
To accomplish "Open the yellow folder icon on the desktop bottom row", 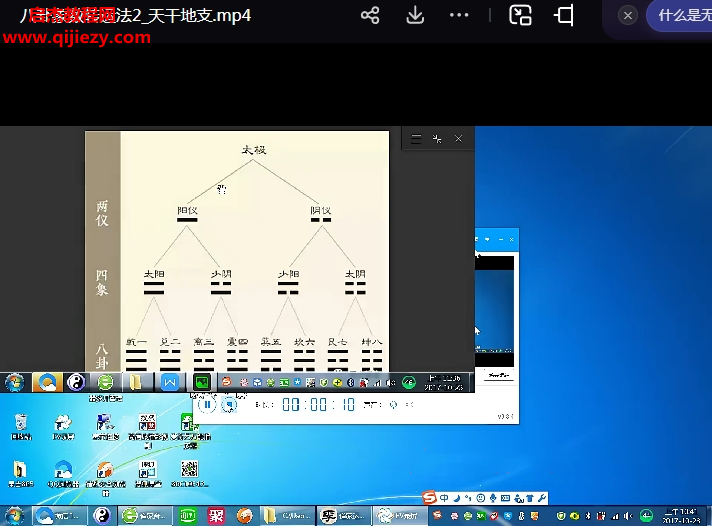I will [x=20, y=473].
